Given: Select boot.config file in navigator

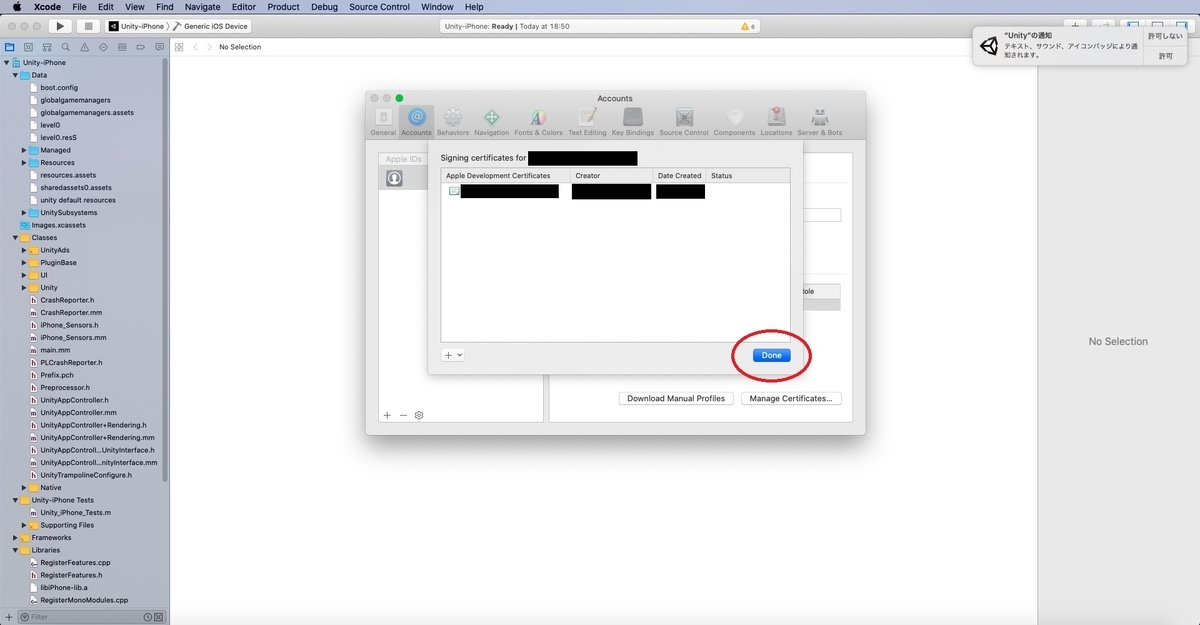Looking at the screenshot, I should (59, 87).
